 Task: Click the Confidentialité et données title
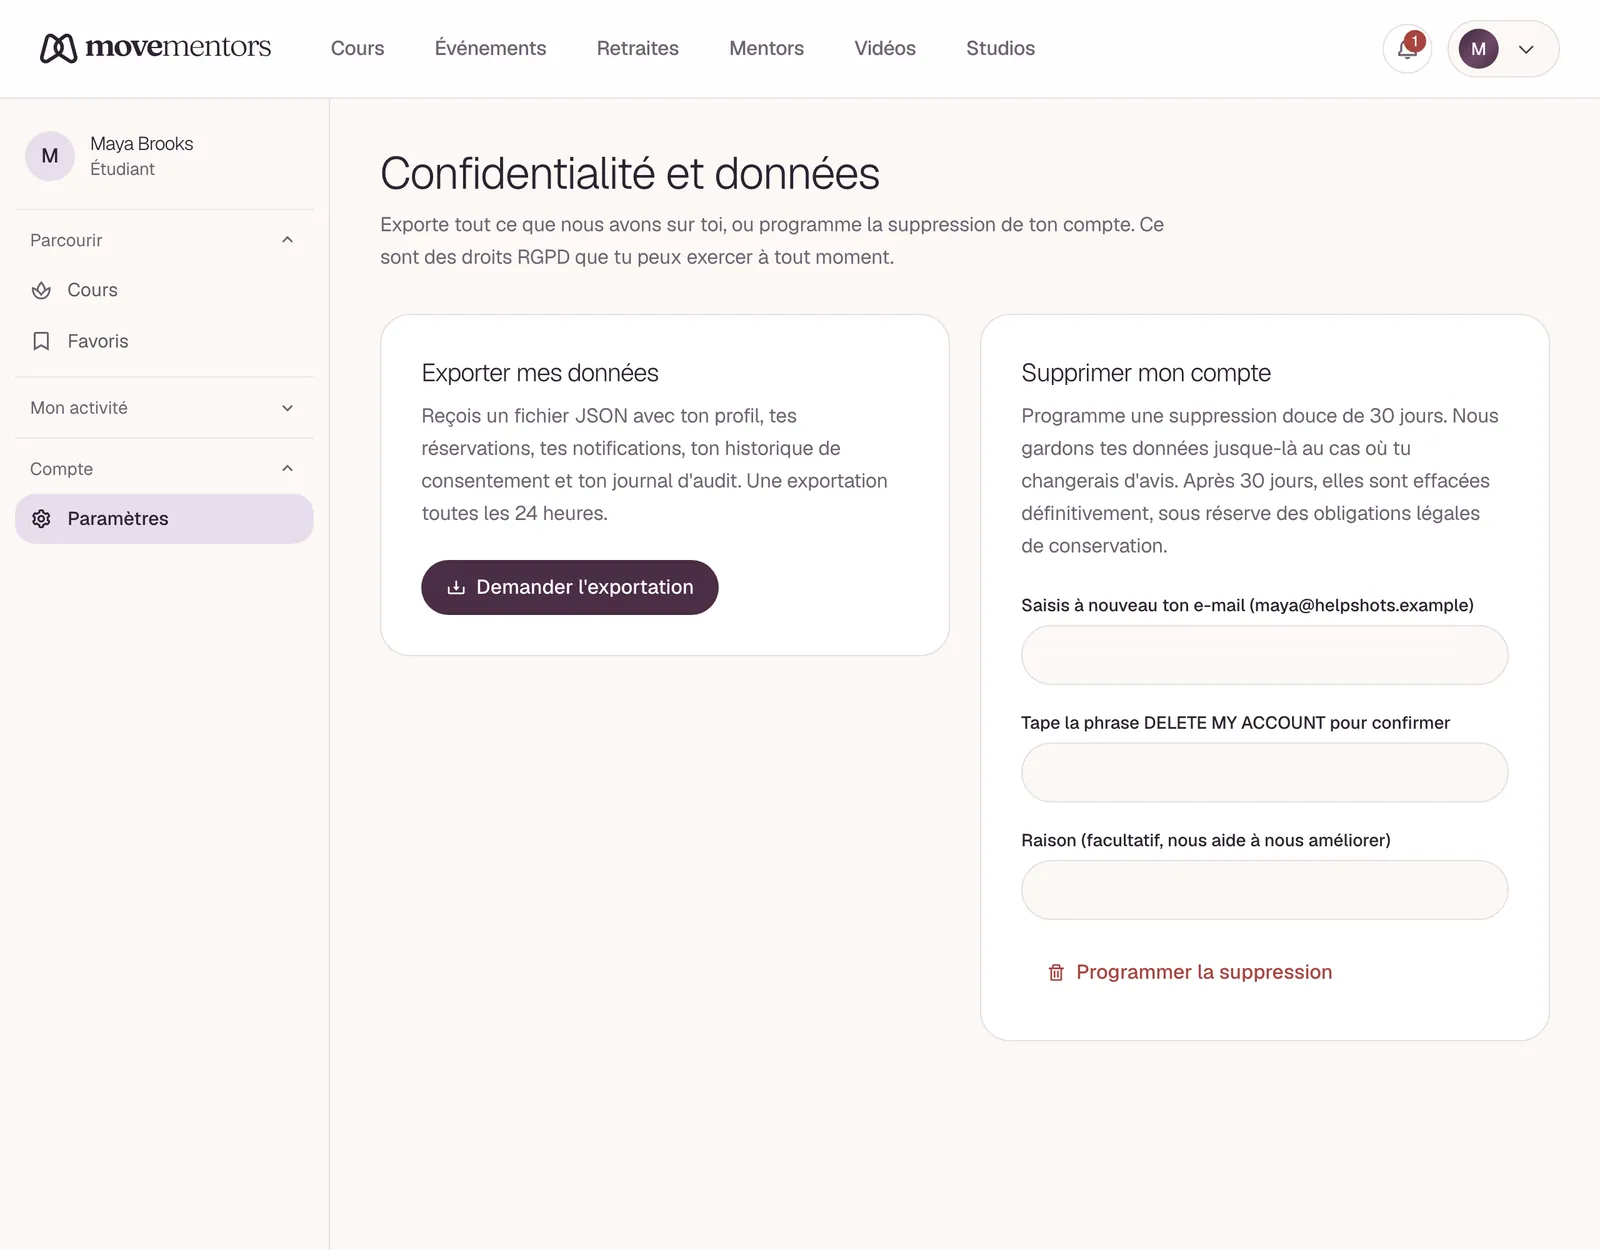[x=630, y=174]
